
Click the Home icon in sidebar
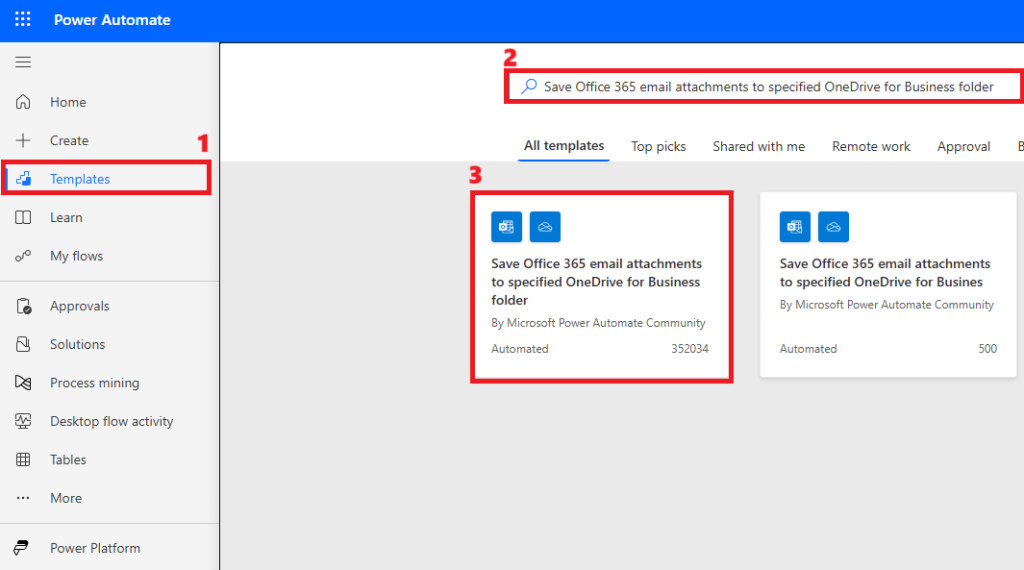coord(23,102)
